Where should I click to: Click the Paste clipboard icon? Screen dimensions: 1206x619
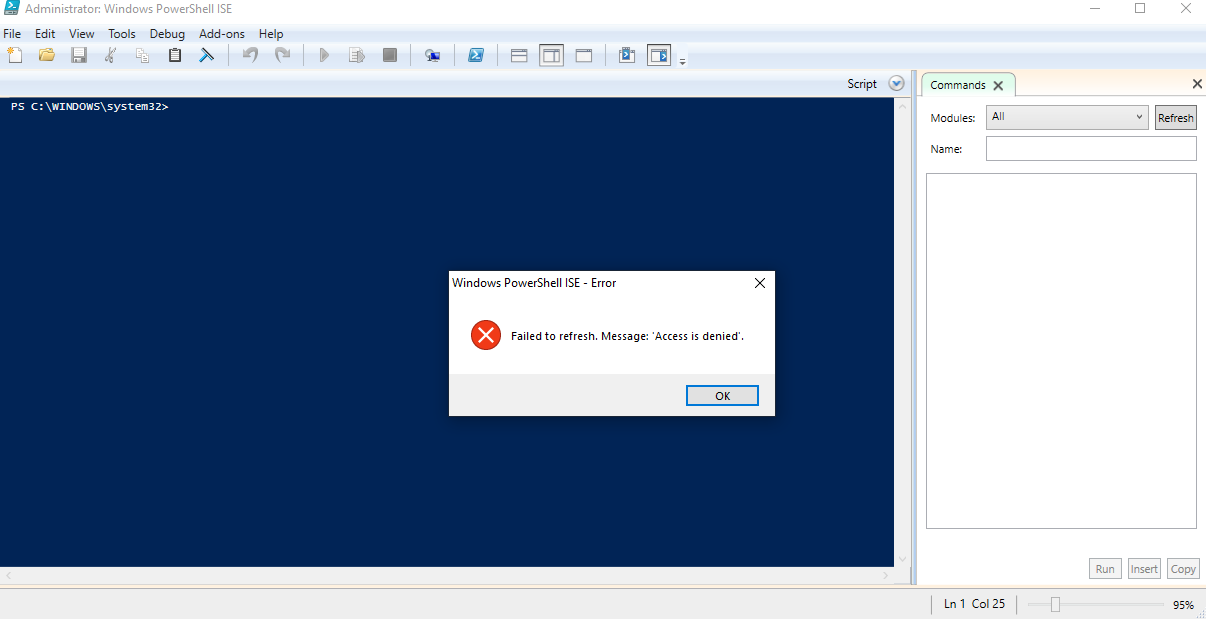(175, 55)
